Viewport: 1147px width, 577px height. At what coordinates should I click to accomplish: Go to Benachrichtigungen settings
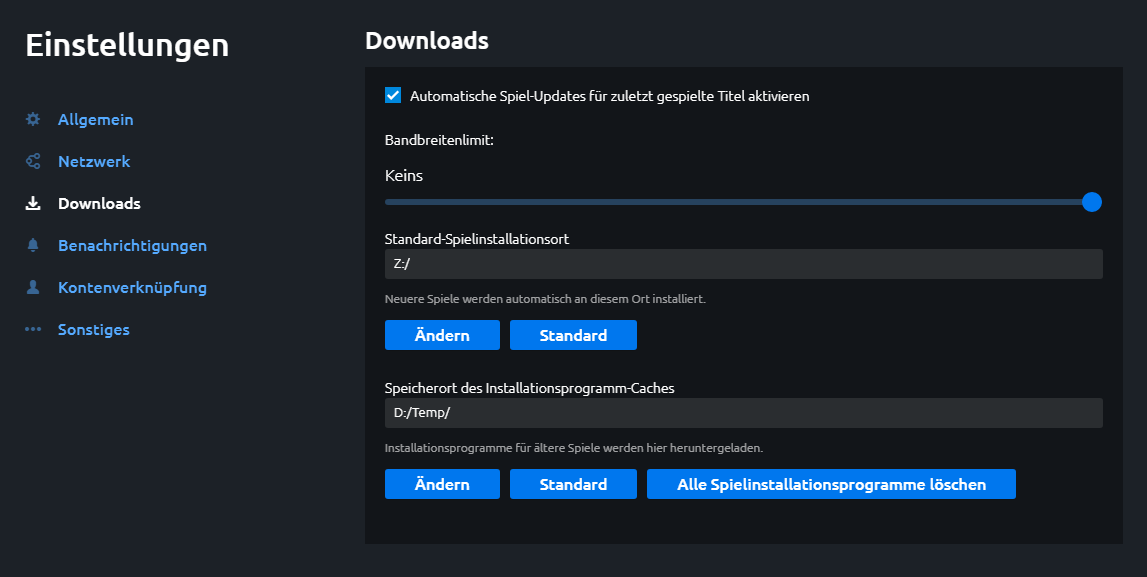point(132,246)
